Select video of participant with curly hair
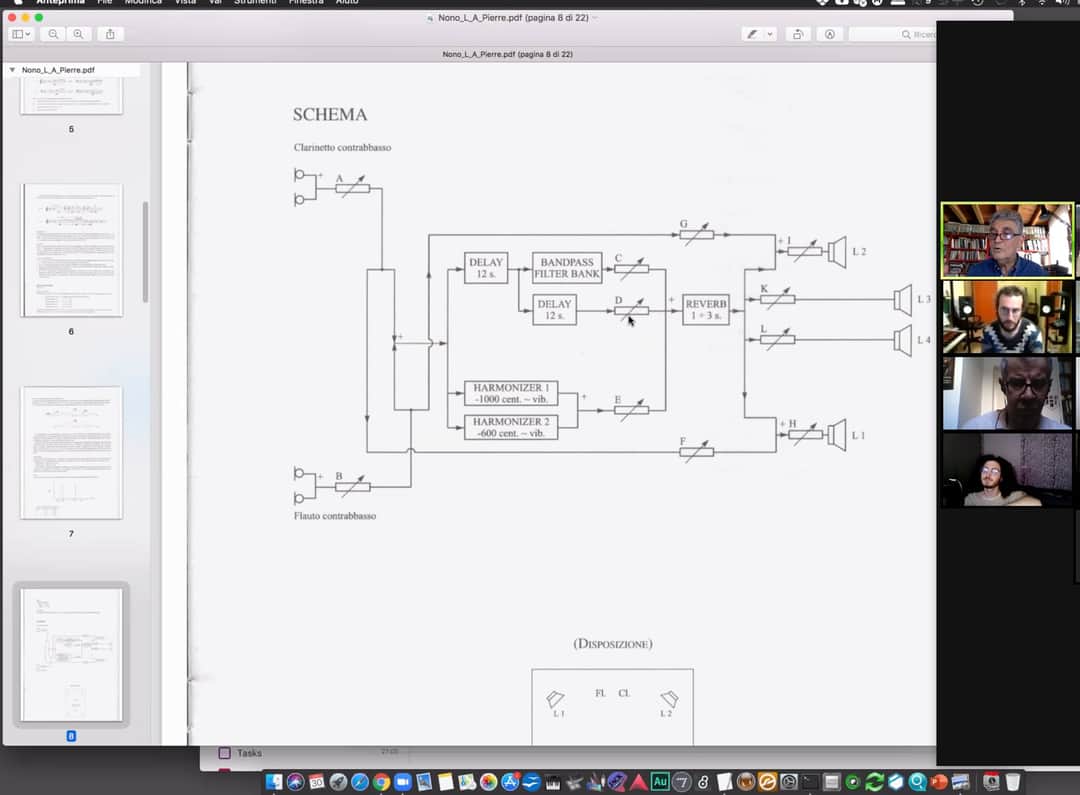 tap(1007, 470)
